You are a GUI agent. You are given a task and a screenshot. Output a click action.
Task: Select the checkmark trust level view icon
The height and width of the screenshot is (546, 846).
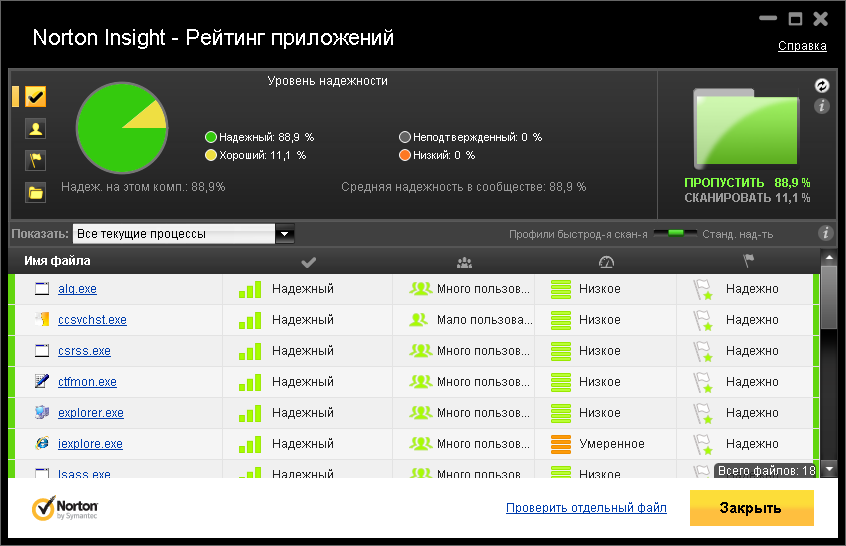tap(36, 97)
